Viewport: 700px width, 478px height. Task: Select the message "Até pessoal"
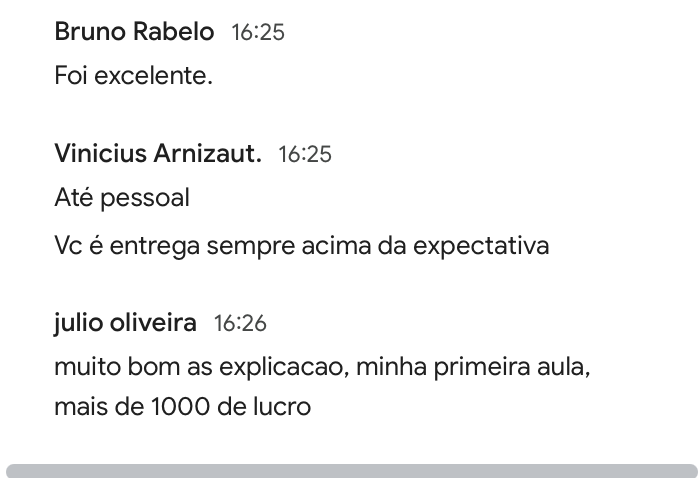[x=122, y=198]
